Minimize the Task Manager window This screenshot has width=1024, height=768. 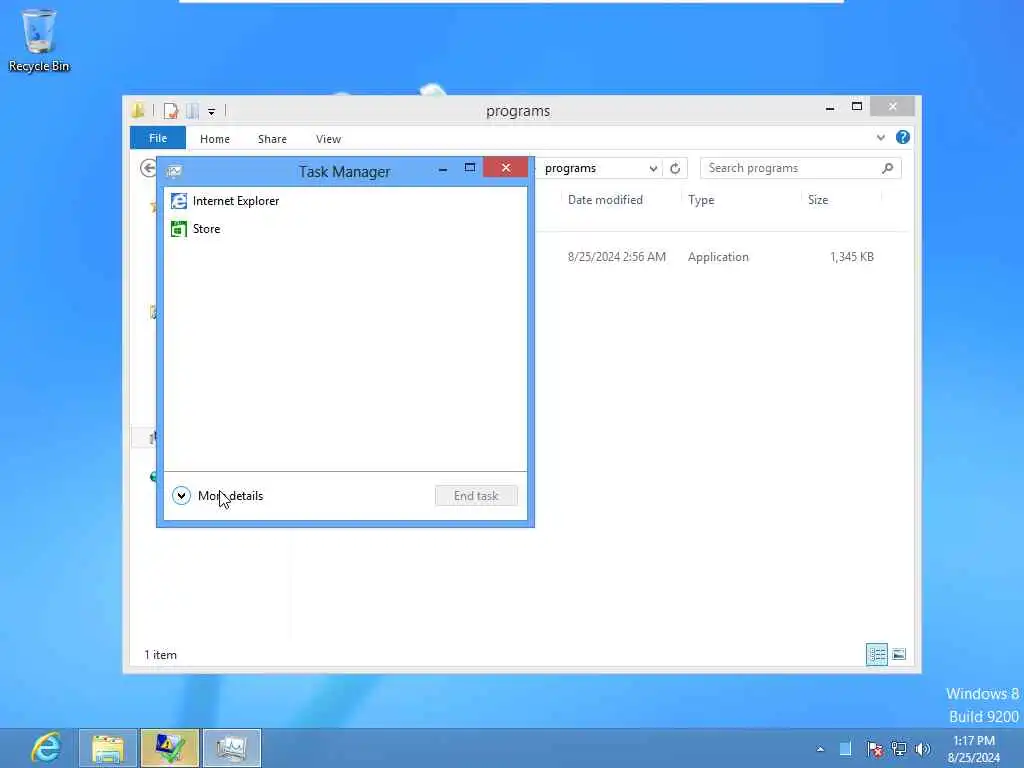pos(443,169)
